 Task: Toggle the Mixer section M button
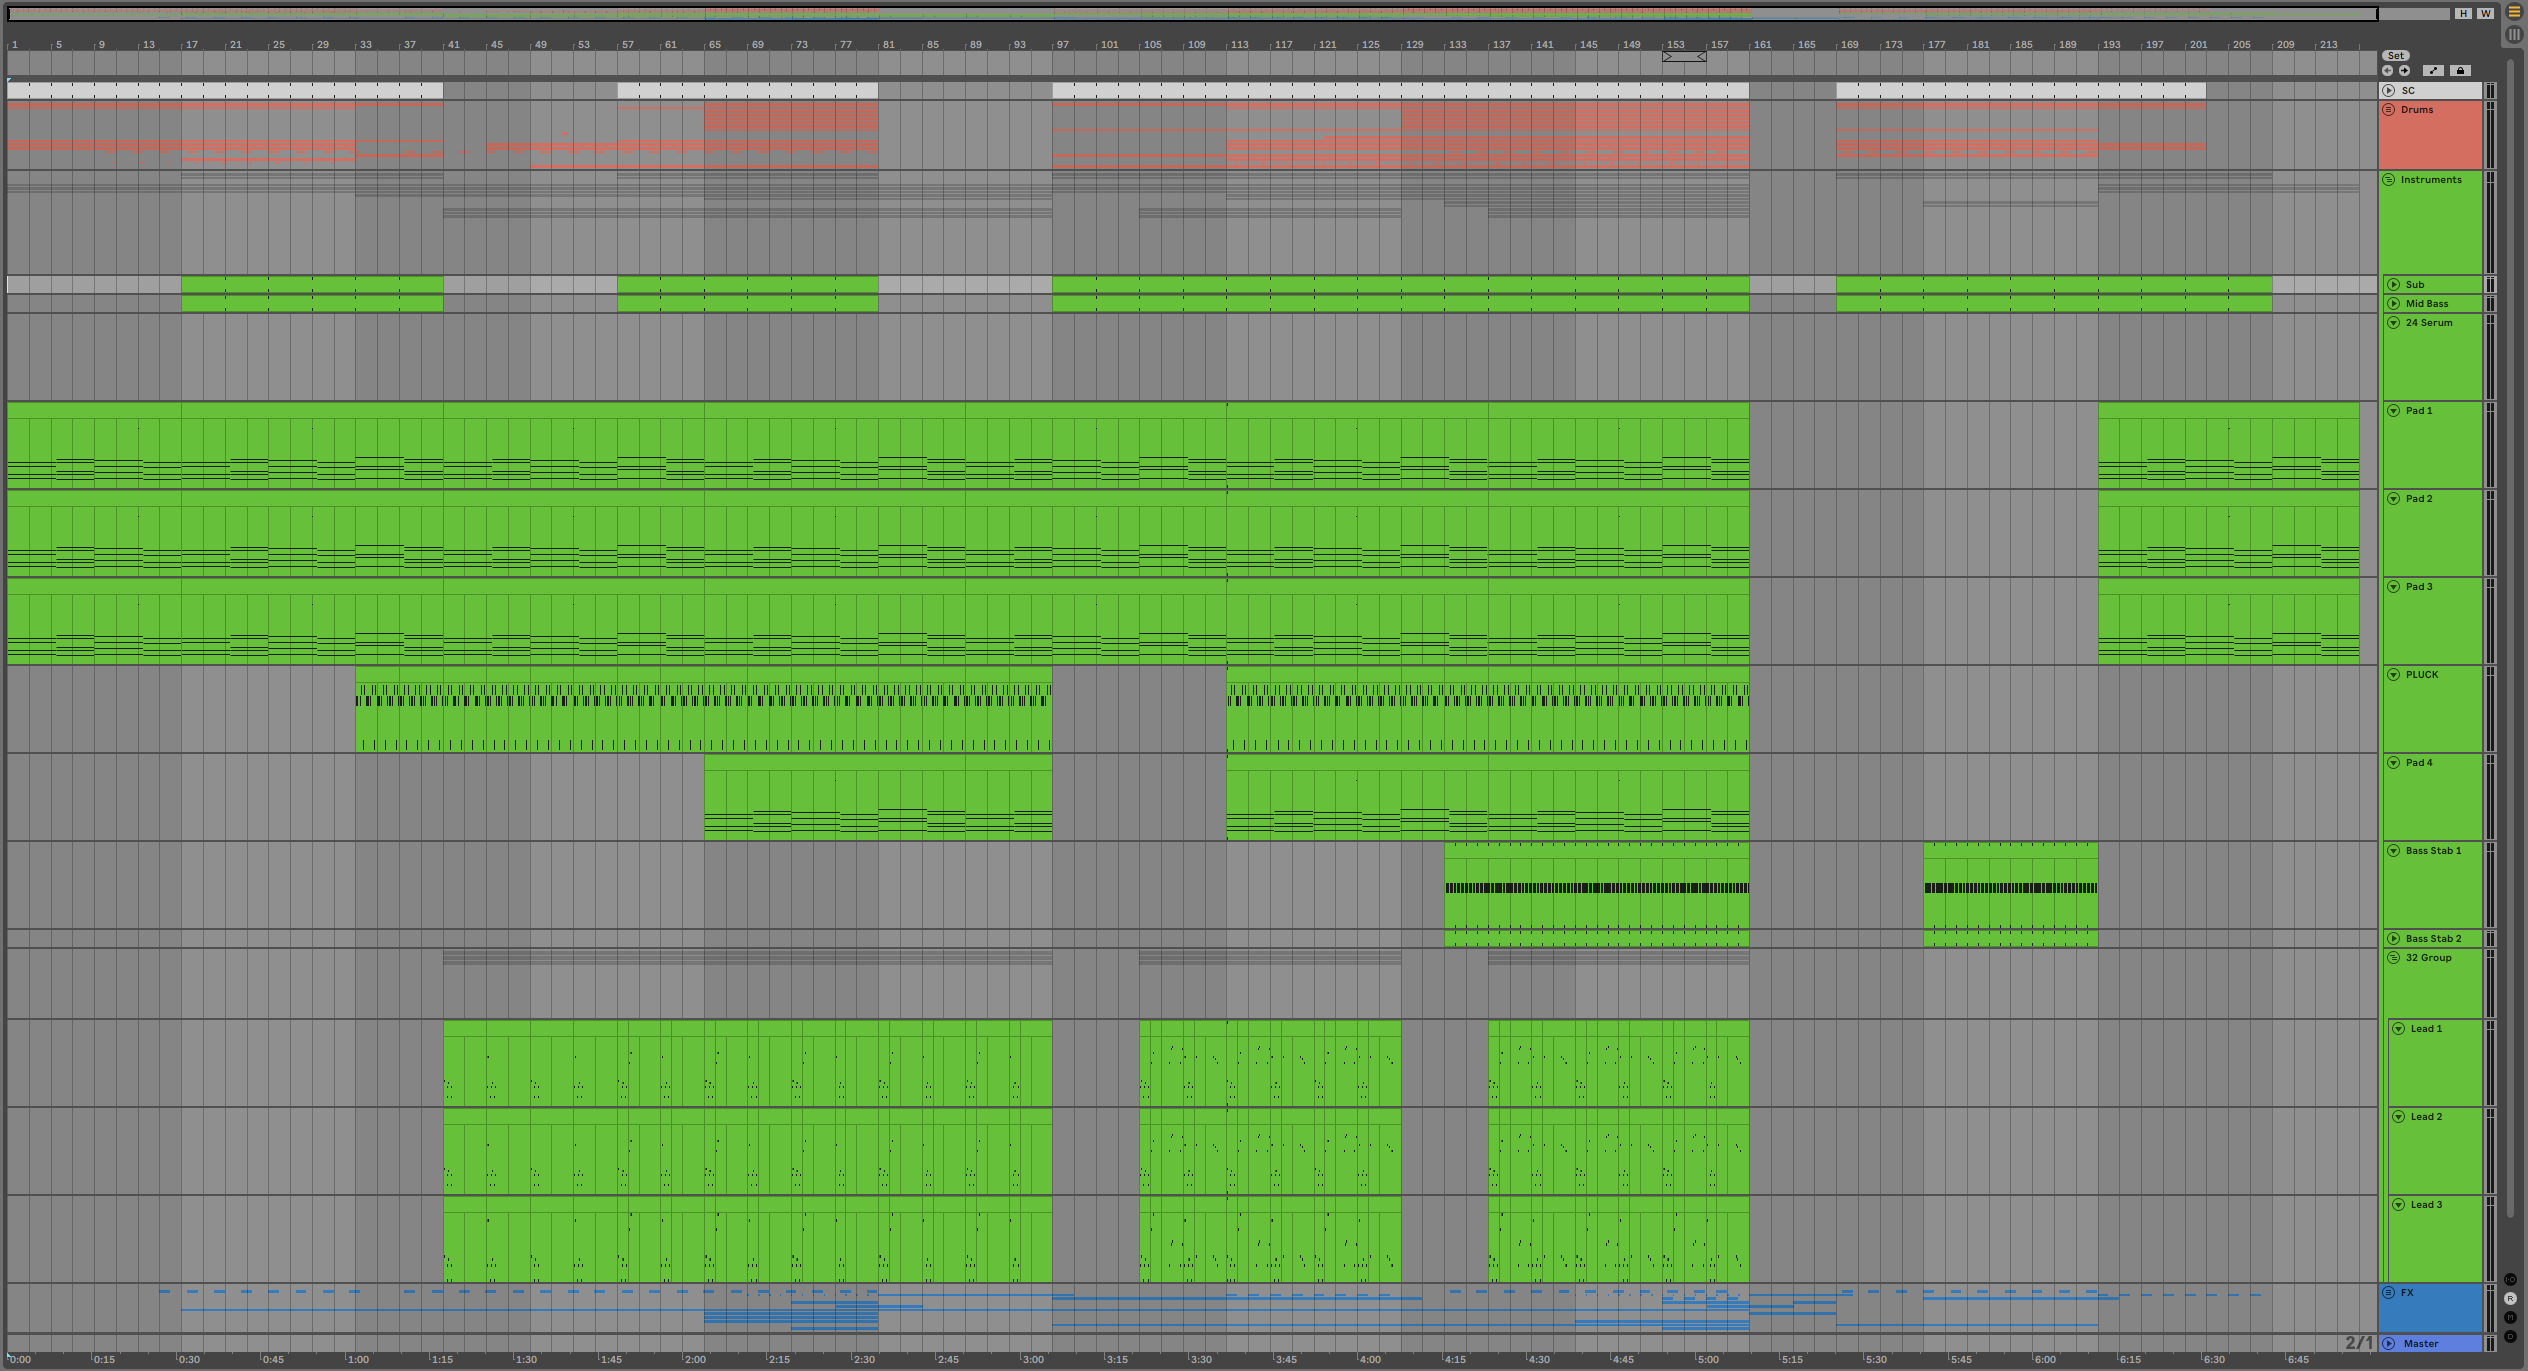tap(2510, 1318)
